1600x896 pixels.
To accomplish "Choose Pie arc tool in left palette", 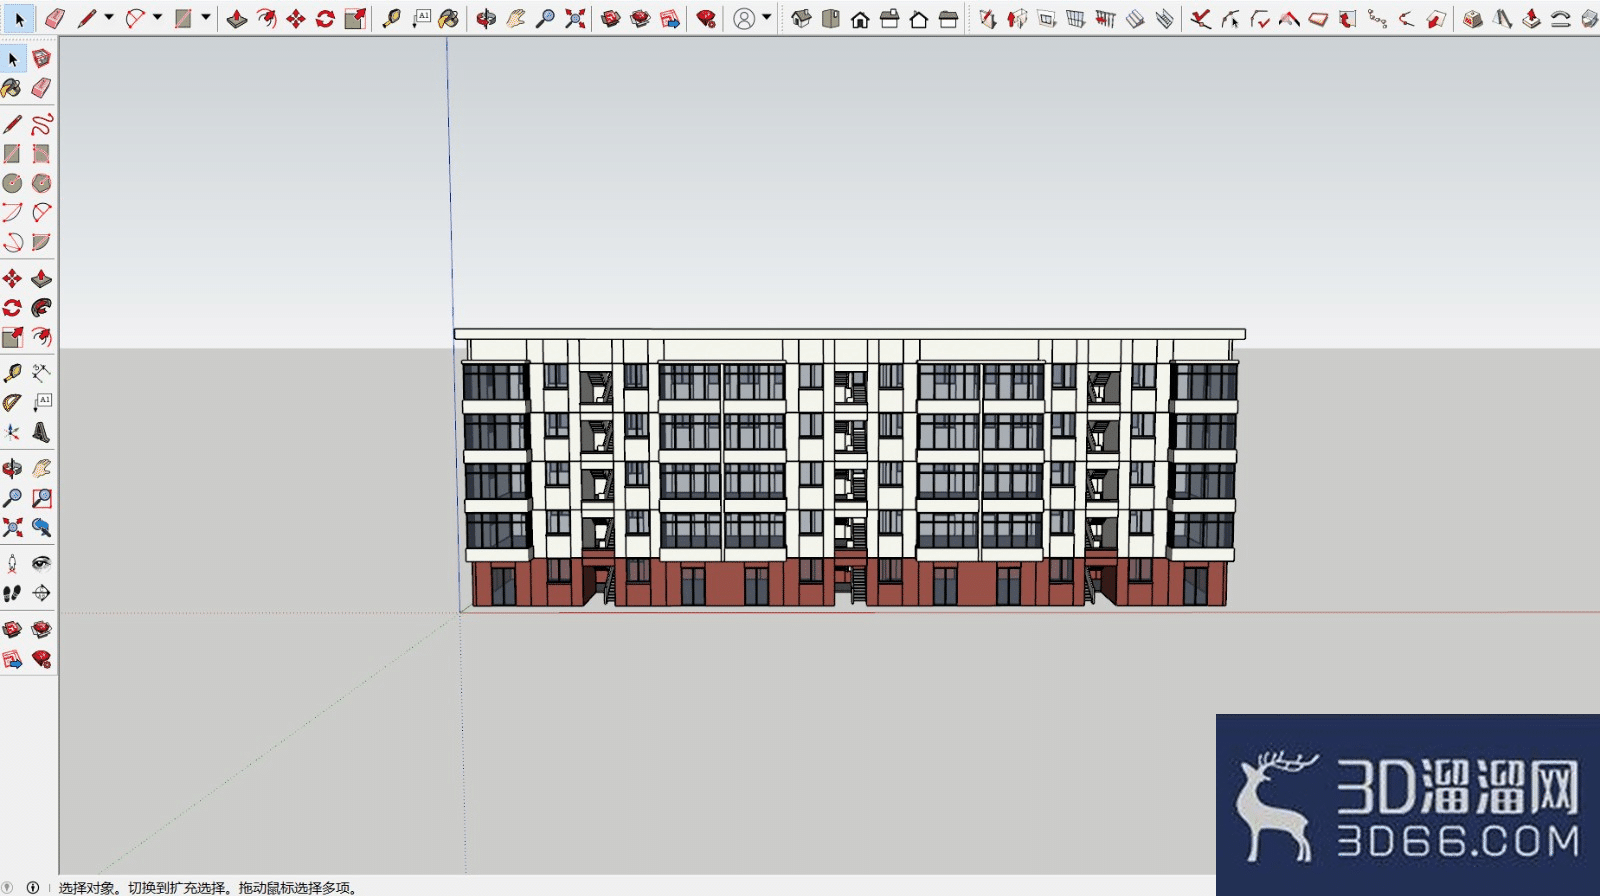I will 41,242.
